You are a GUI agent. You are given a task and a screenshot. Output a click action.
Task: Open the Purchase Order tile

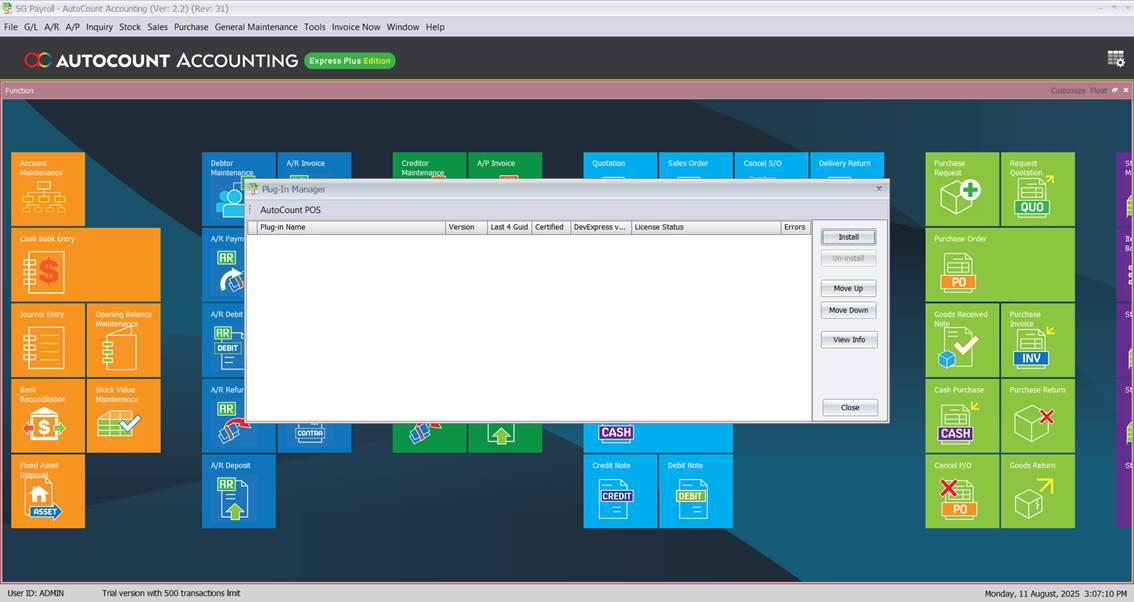1000,265
